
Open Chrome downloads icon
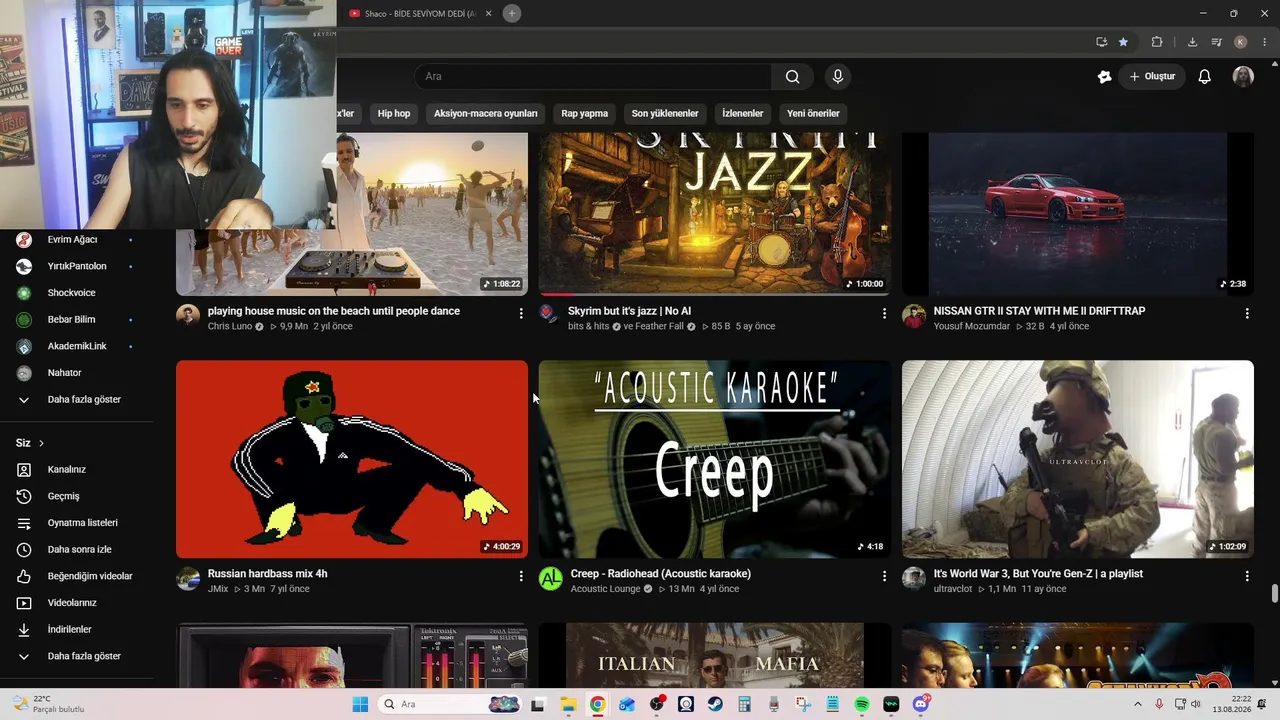coord(1192,42)
